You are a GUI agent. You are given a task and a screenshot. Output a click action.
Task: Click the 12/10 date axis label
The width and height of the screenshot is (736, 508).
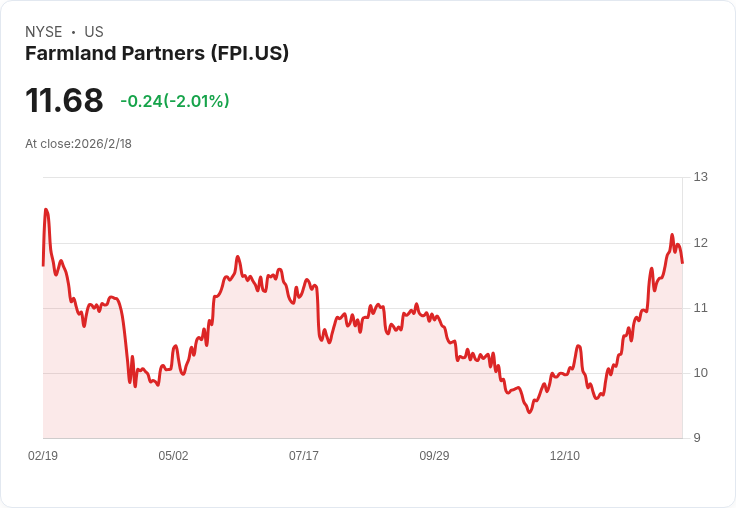click(565, 455)
